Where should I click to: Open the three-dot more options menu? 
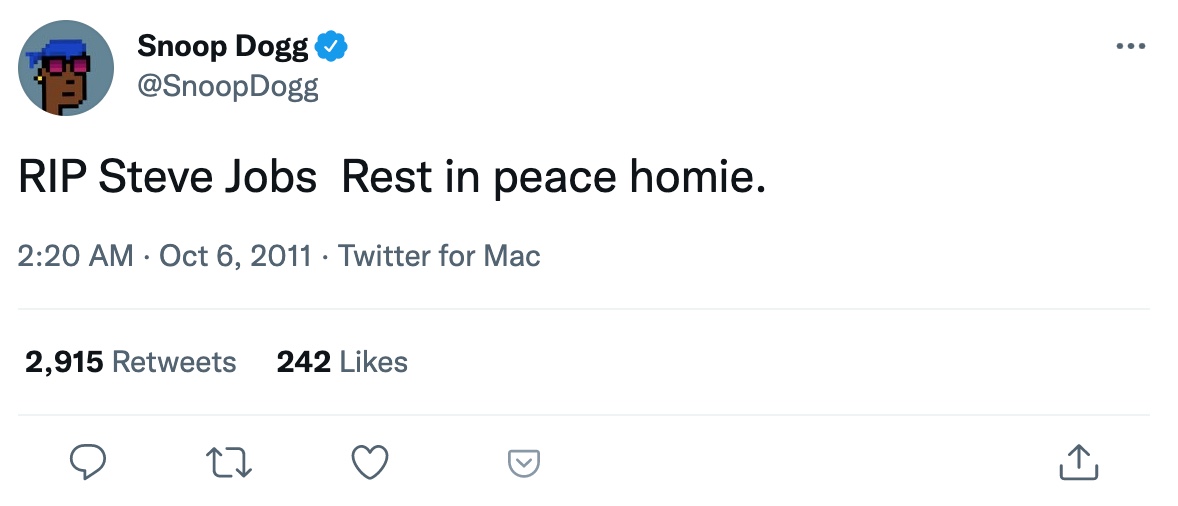(x=1129, y=46)
